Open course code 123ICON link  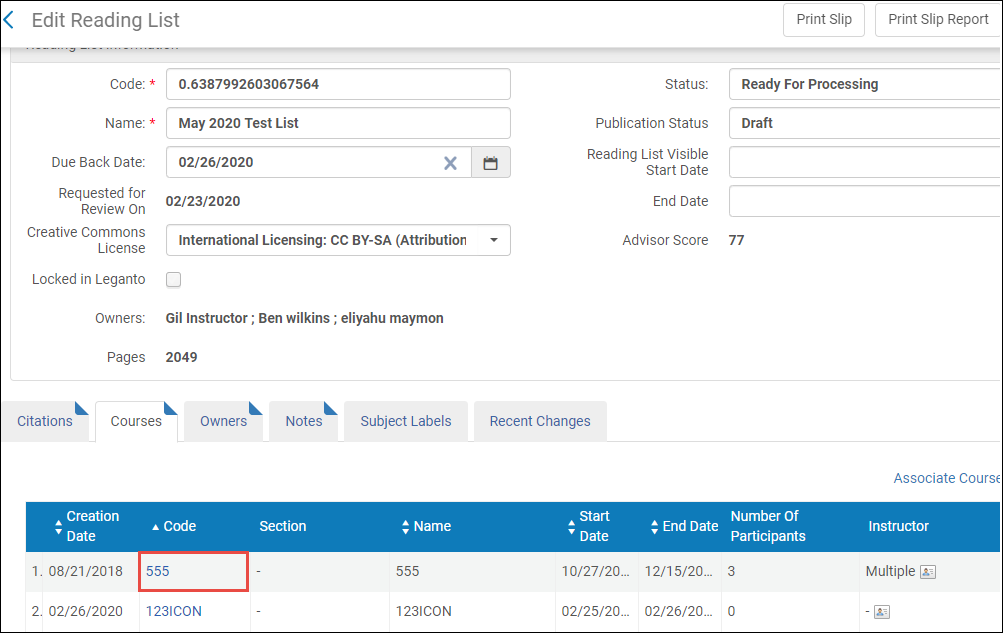[x=173, y=611]
